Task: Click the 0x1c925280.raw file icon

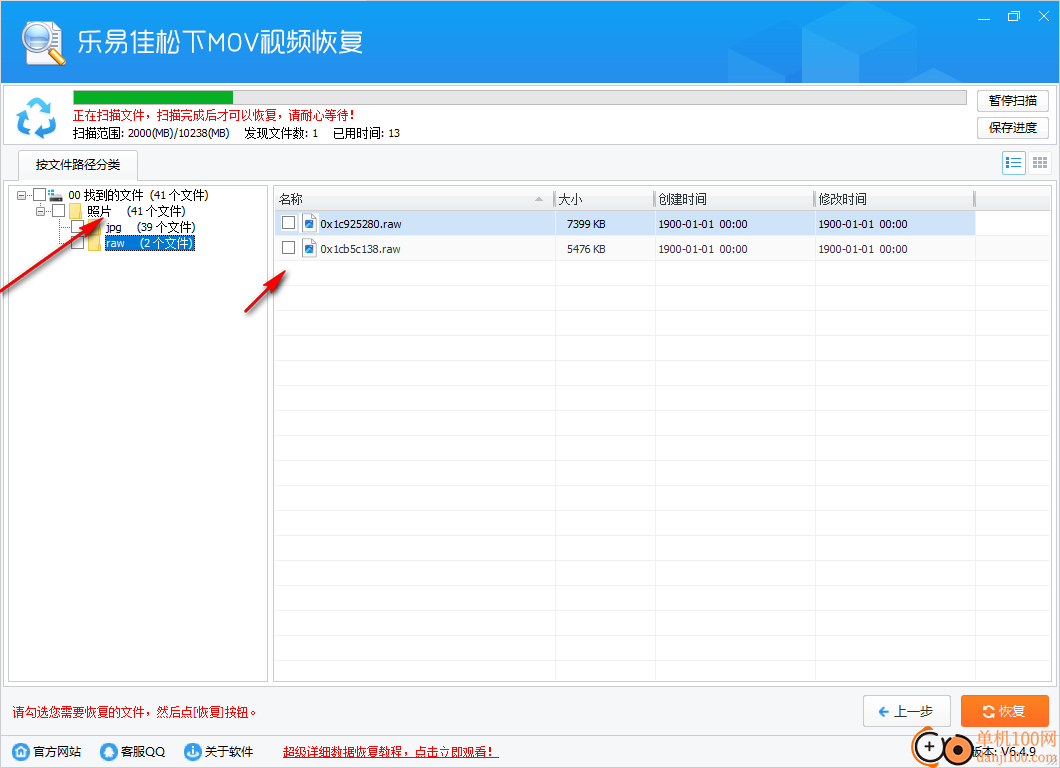Action: [309, 224]
